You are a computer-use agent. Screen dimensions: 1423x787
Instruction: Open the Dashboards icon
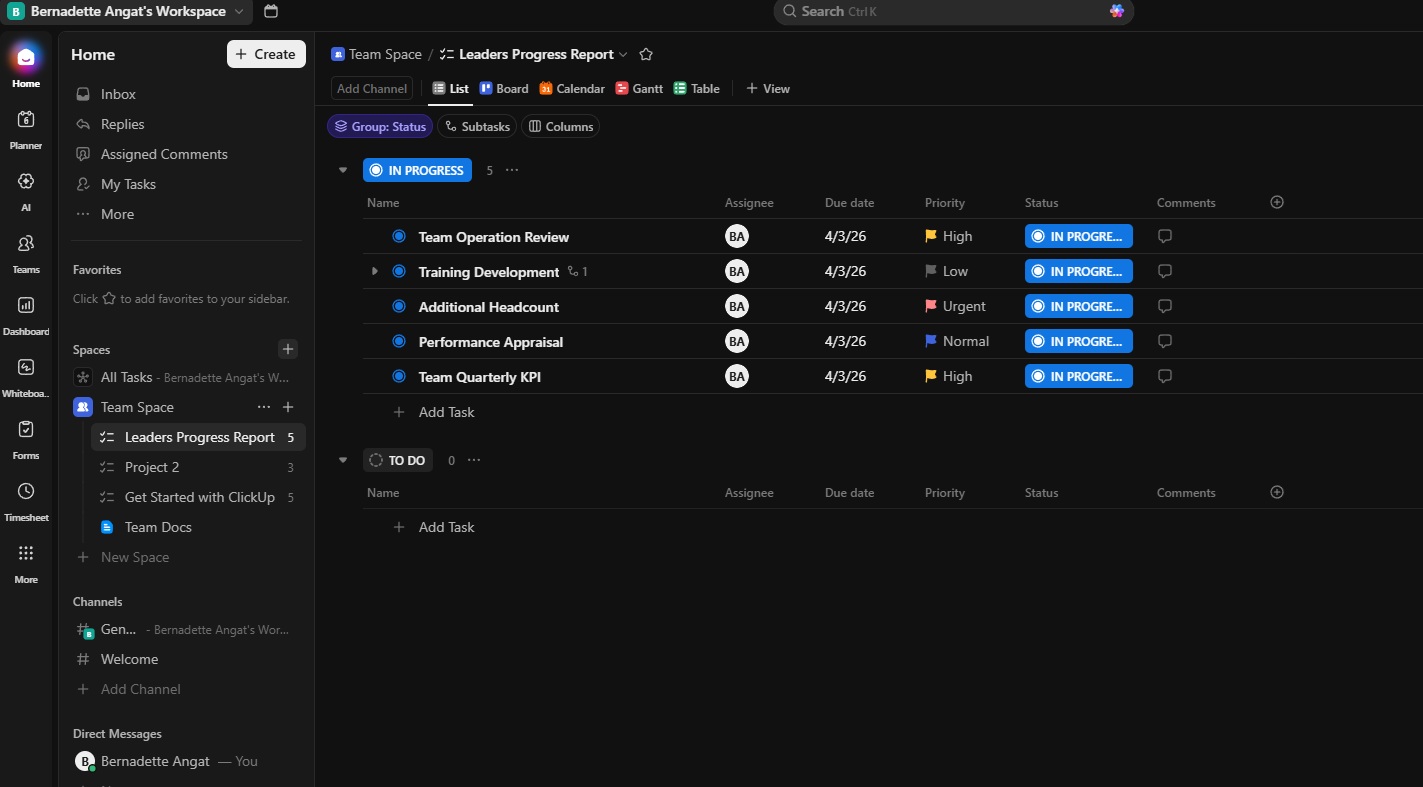point(26,305)
